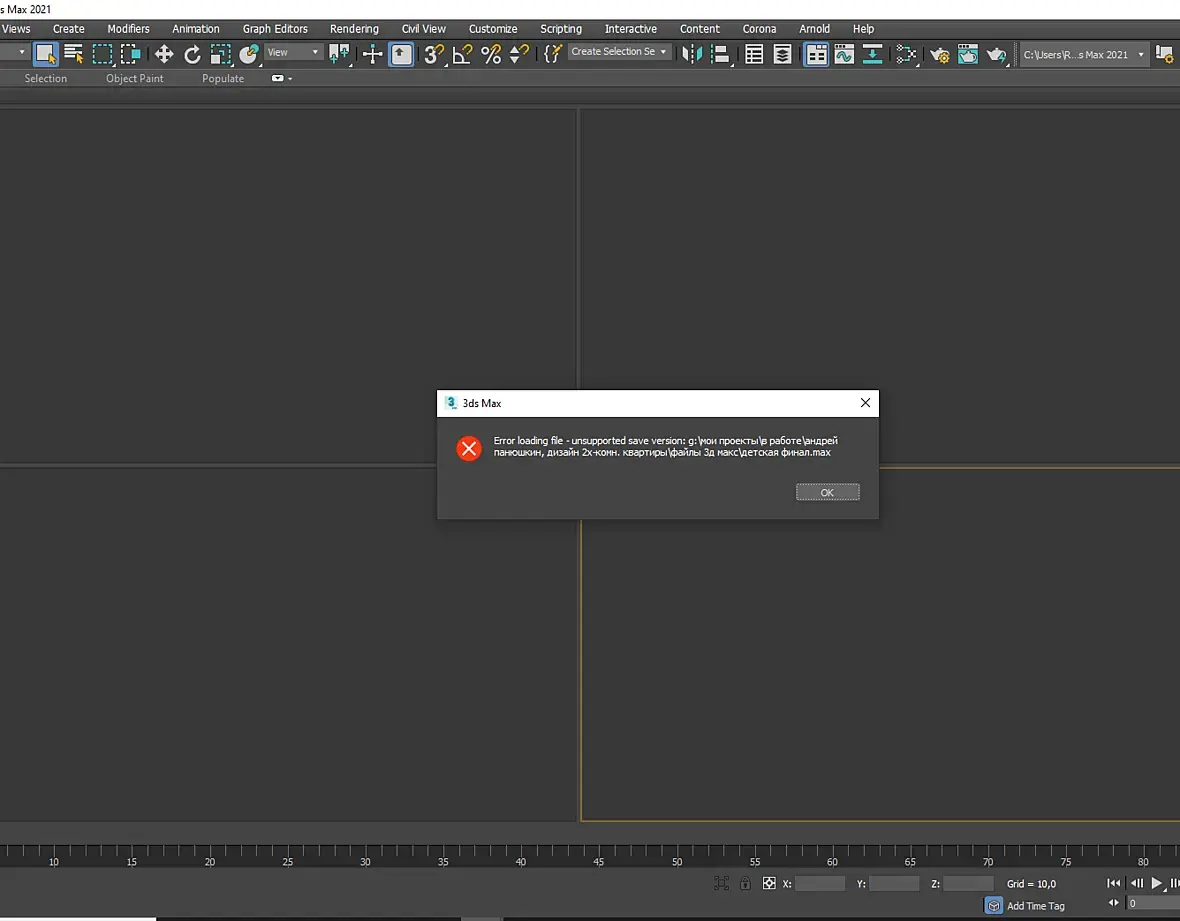Click Isolate Selection toggle icon
Viewport: 1180px width, 921px height.
coord(721,883)
